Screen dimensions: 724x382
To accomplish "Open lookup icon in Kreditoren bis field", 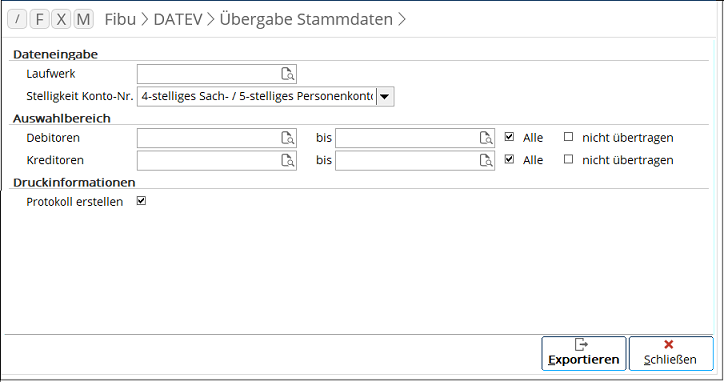I will click(486, 160).
